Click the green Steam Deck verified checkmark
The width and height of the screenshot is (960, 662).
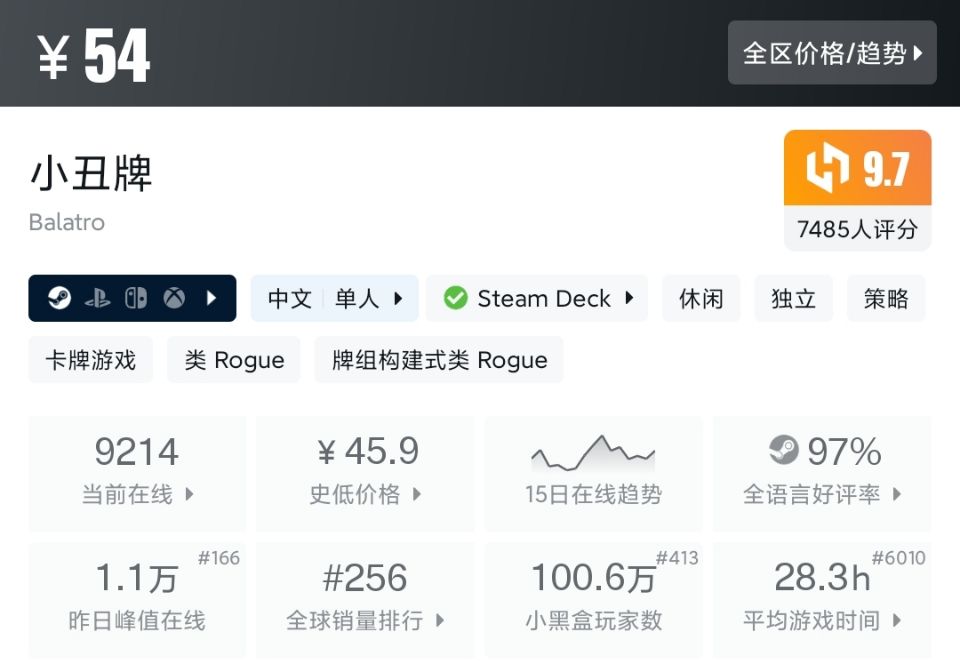pyautogui.click(x=456, y=298)
